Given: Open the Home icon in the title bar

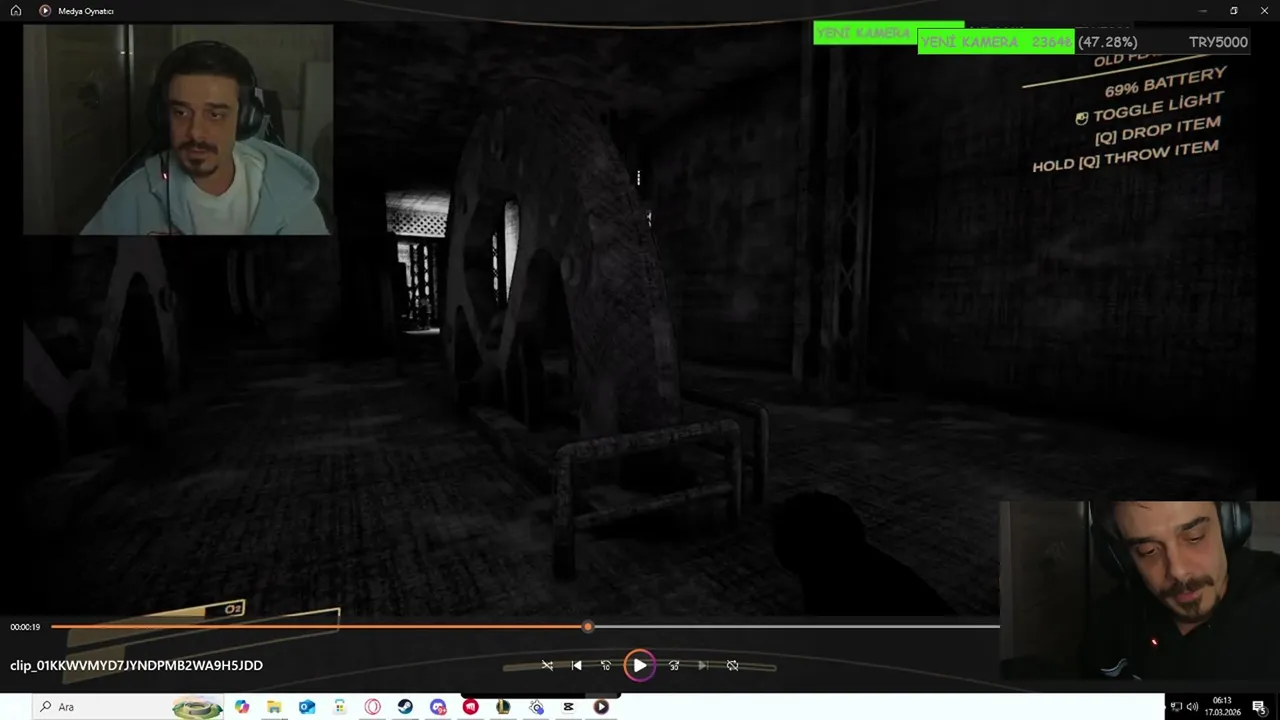Looking at the screenshot, I should 16,10.
